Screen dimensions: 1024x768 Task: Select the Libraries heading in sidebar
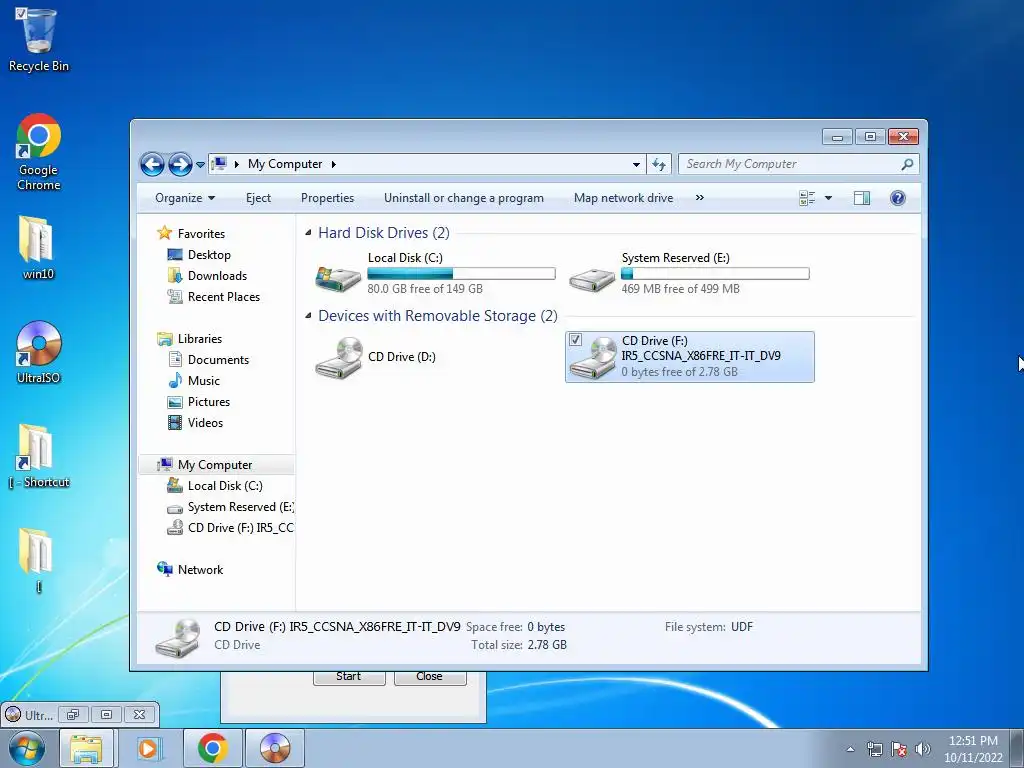200,339
